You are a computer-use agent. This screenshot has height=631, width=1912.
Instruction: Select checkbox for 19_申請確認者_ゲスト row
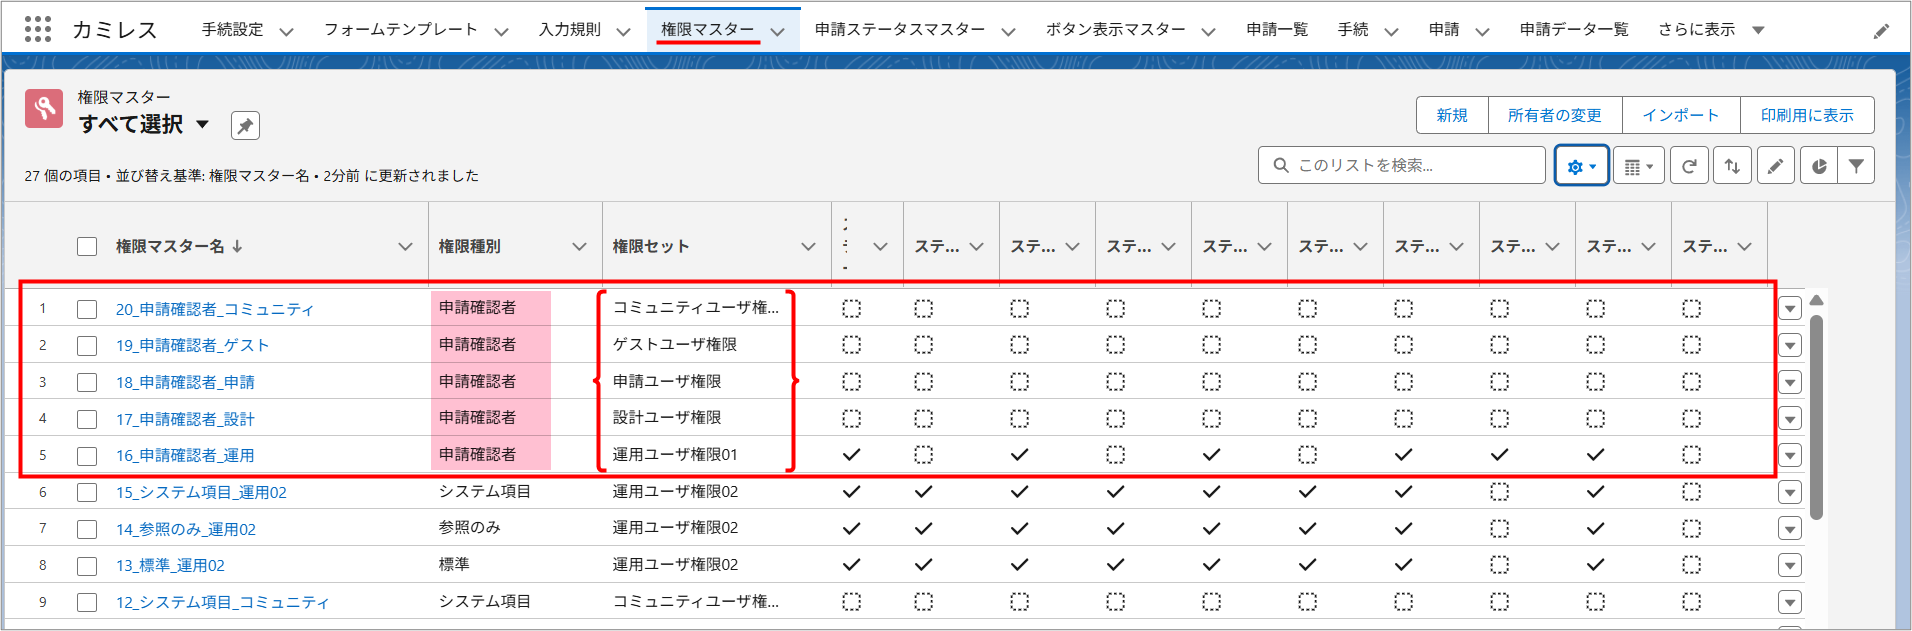point(87,346)
